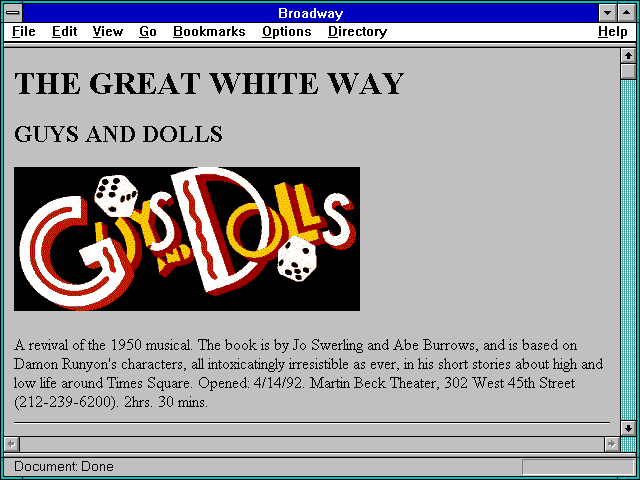Click the vertical scrollbar up arrow
Screen dimensions: 640x480
click(x=628, y=56)
